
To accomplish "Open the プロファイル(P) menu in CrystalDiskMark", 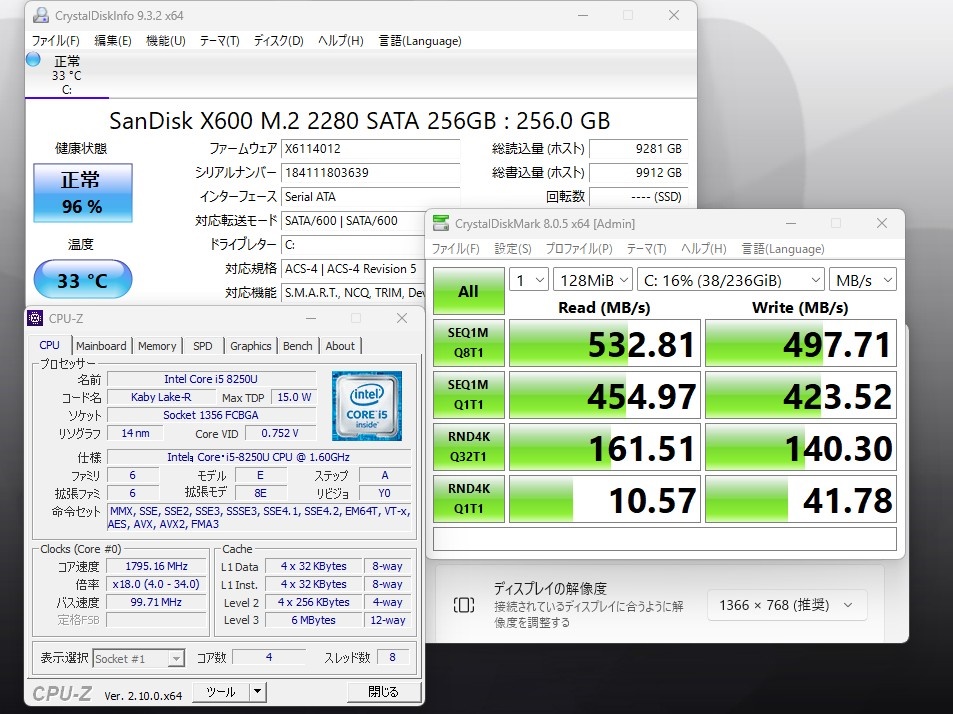I will coord(579,249).
